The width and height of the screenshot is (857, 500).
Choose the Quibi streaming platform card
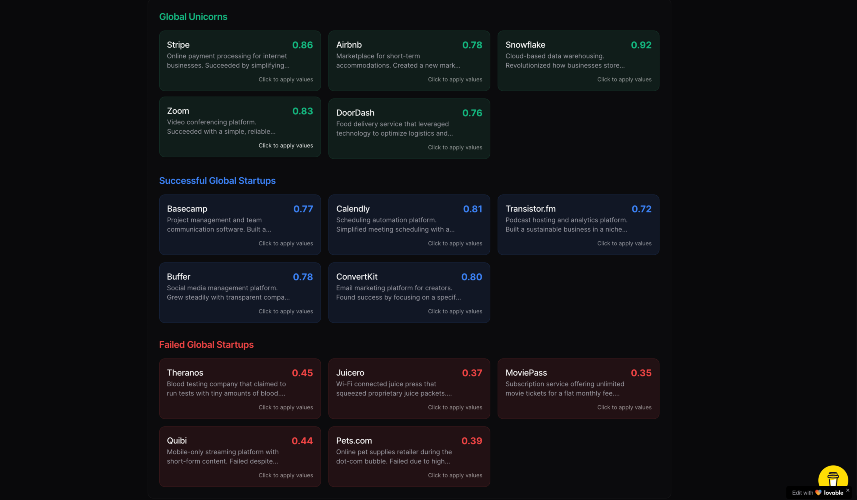(x=240, y=456)
